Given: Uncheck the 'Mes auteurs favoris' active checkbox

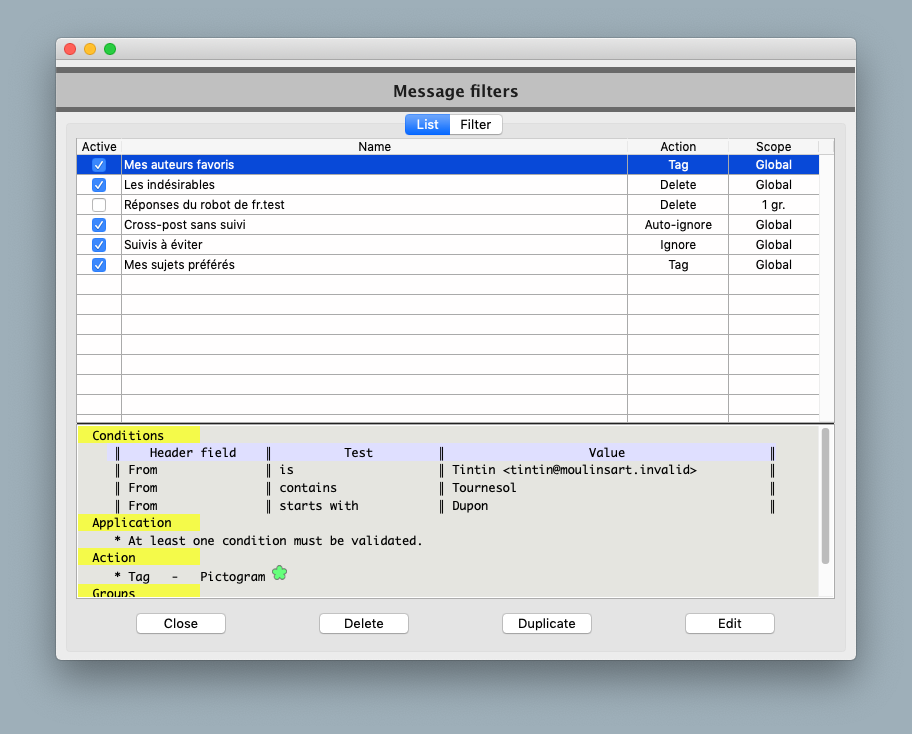Looking at the screenshot, I should tap(99, 165).
